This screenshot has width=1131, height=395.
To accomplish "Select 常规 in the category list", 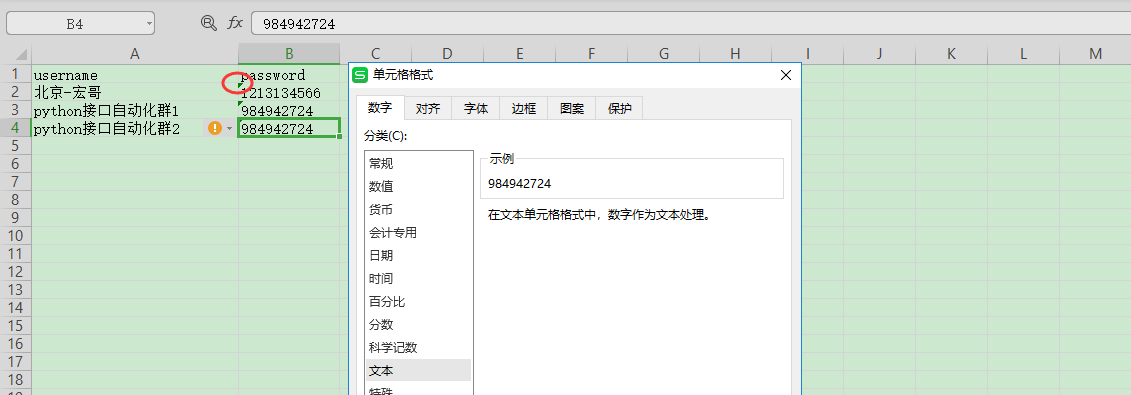I will [x=418, y=164].
